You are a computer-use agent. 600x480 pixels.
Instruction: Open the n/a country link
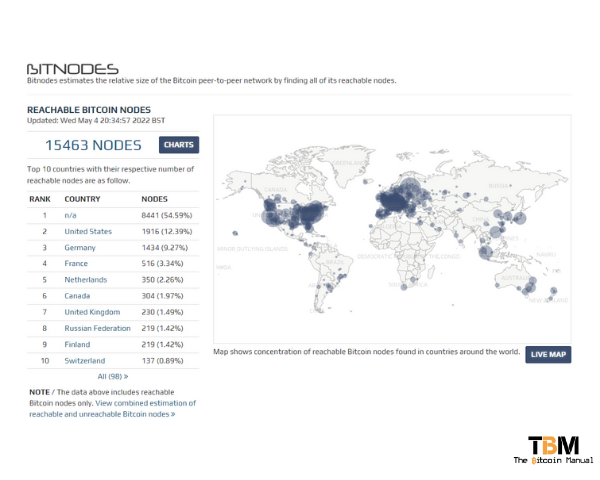click(70, 215)
